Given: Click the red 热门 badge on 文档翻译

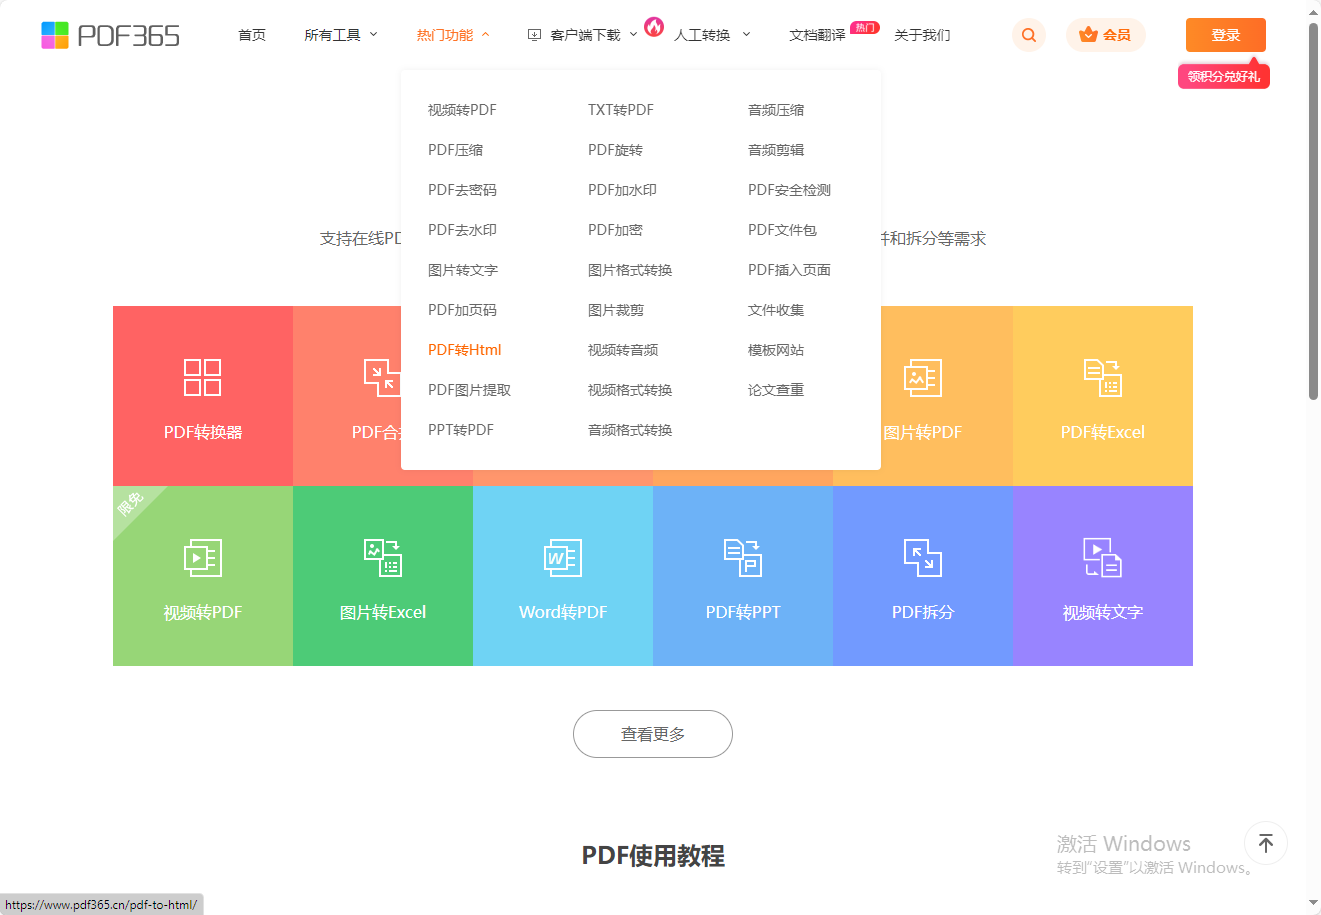Looking at the screenshot, I should click(864, 27).
